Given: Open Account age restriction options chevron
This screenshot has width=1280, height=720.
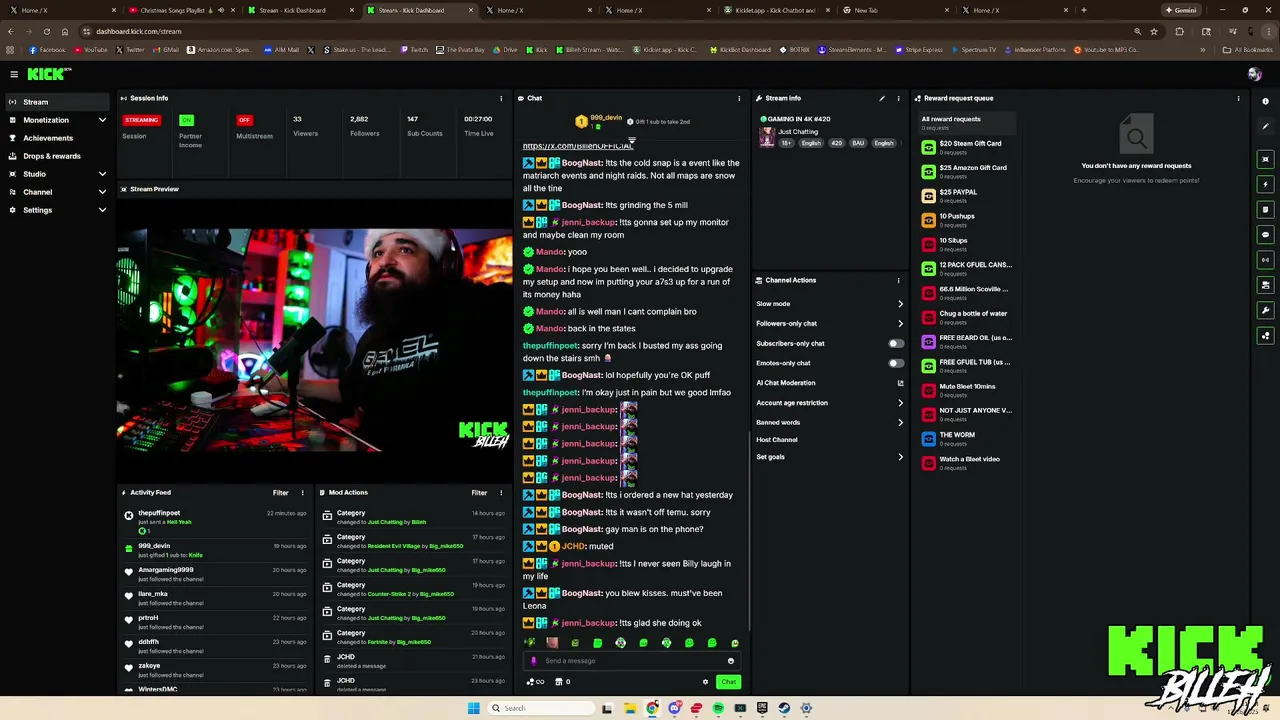Looking at the screenshot, I should [900, 403].
